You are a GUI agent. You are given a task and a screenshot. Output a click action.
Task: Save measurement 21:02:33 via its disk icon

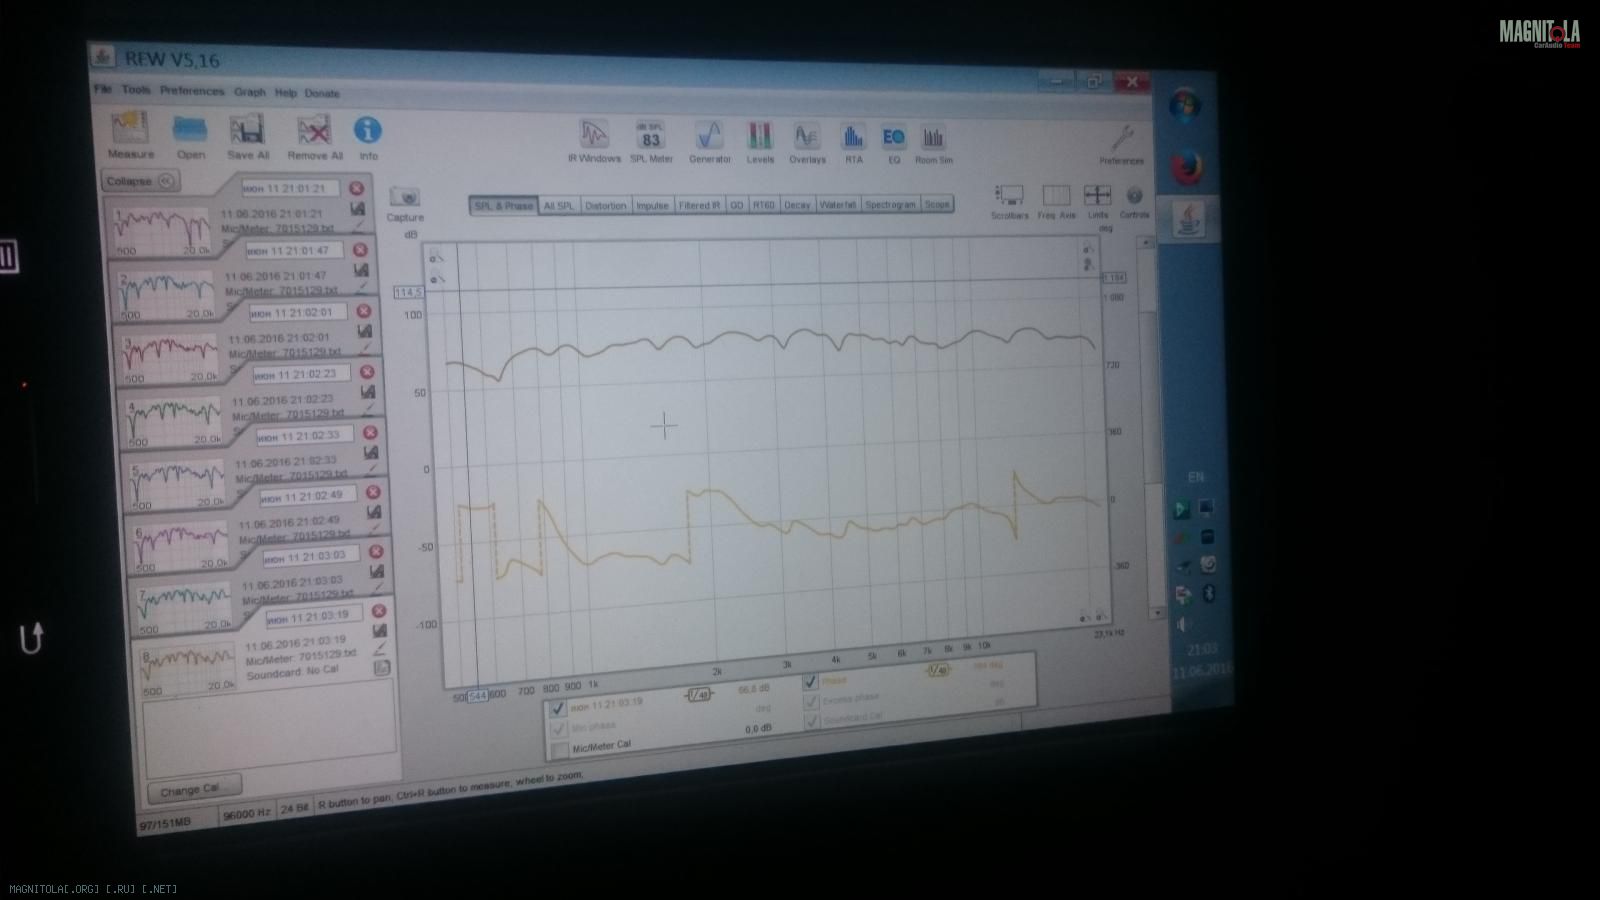coord(371,453)
